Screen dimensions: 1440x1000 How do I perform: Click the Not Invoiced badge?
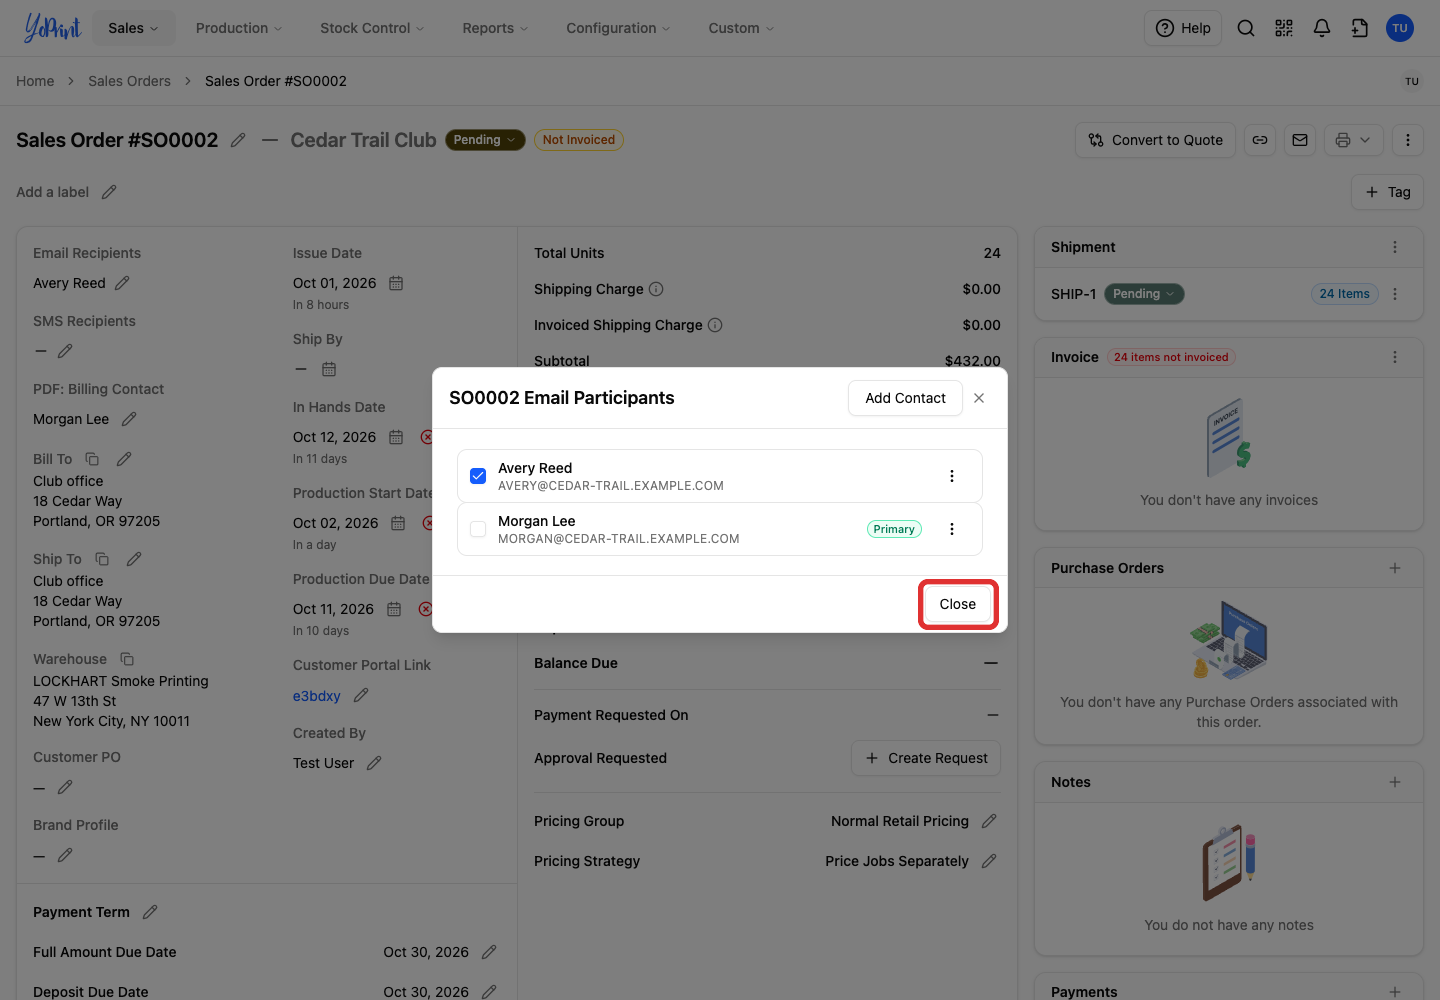coord(579,140)
